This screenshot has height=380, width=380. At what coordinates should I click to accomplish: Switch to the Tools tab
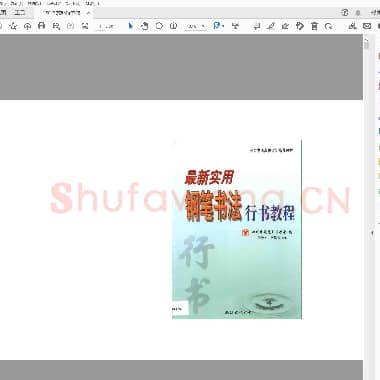point(20,13)
